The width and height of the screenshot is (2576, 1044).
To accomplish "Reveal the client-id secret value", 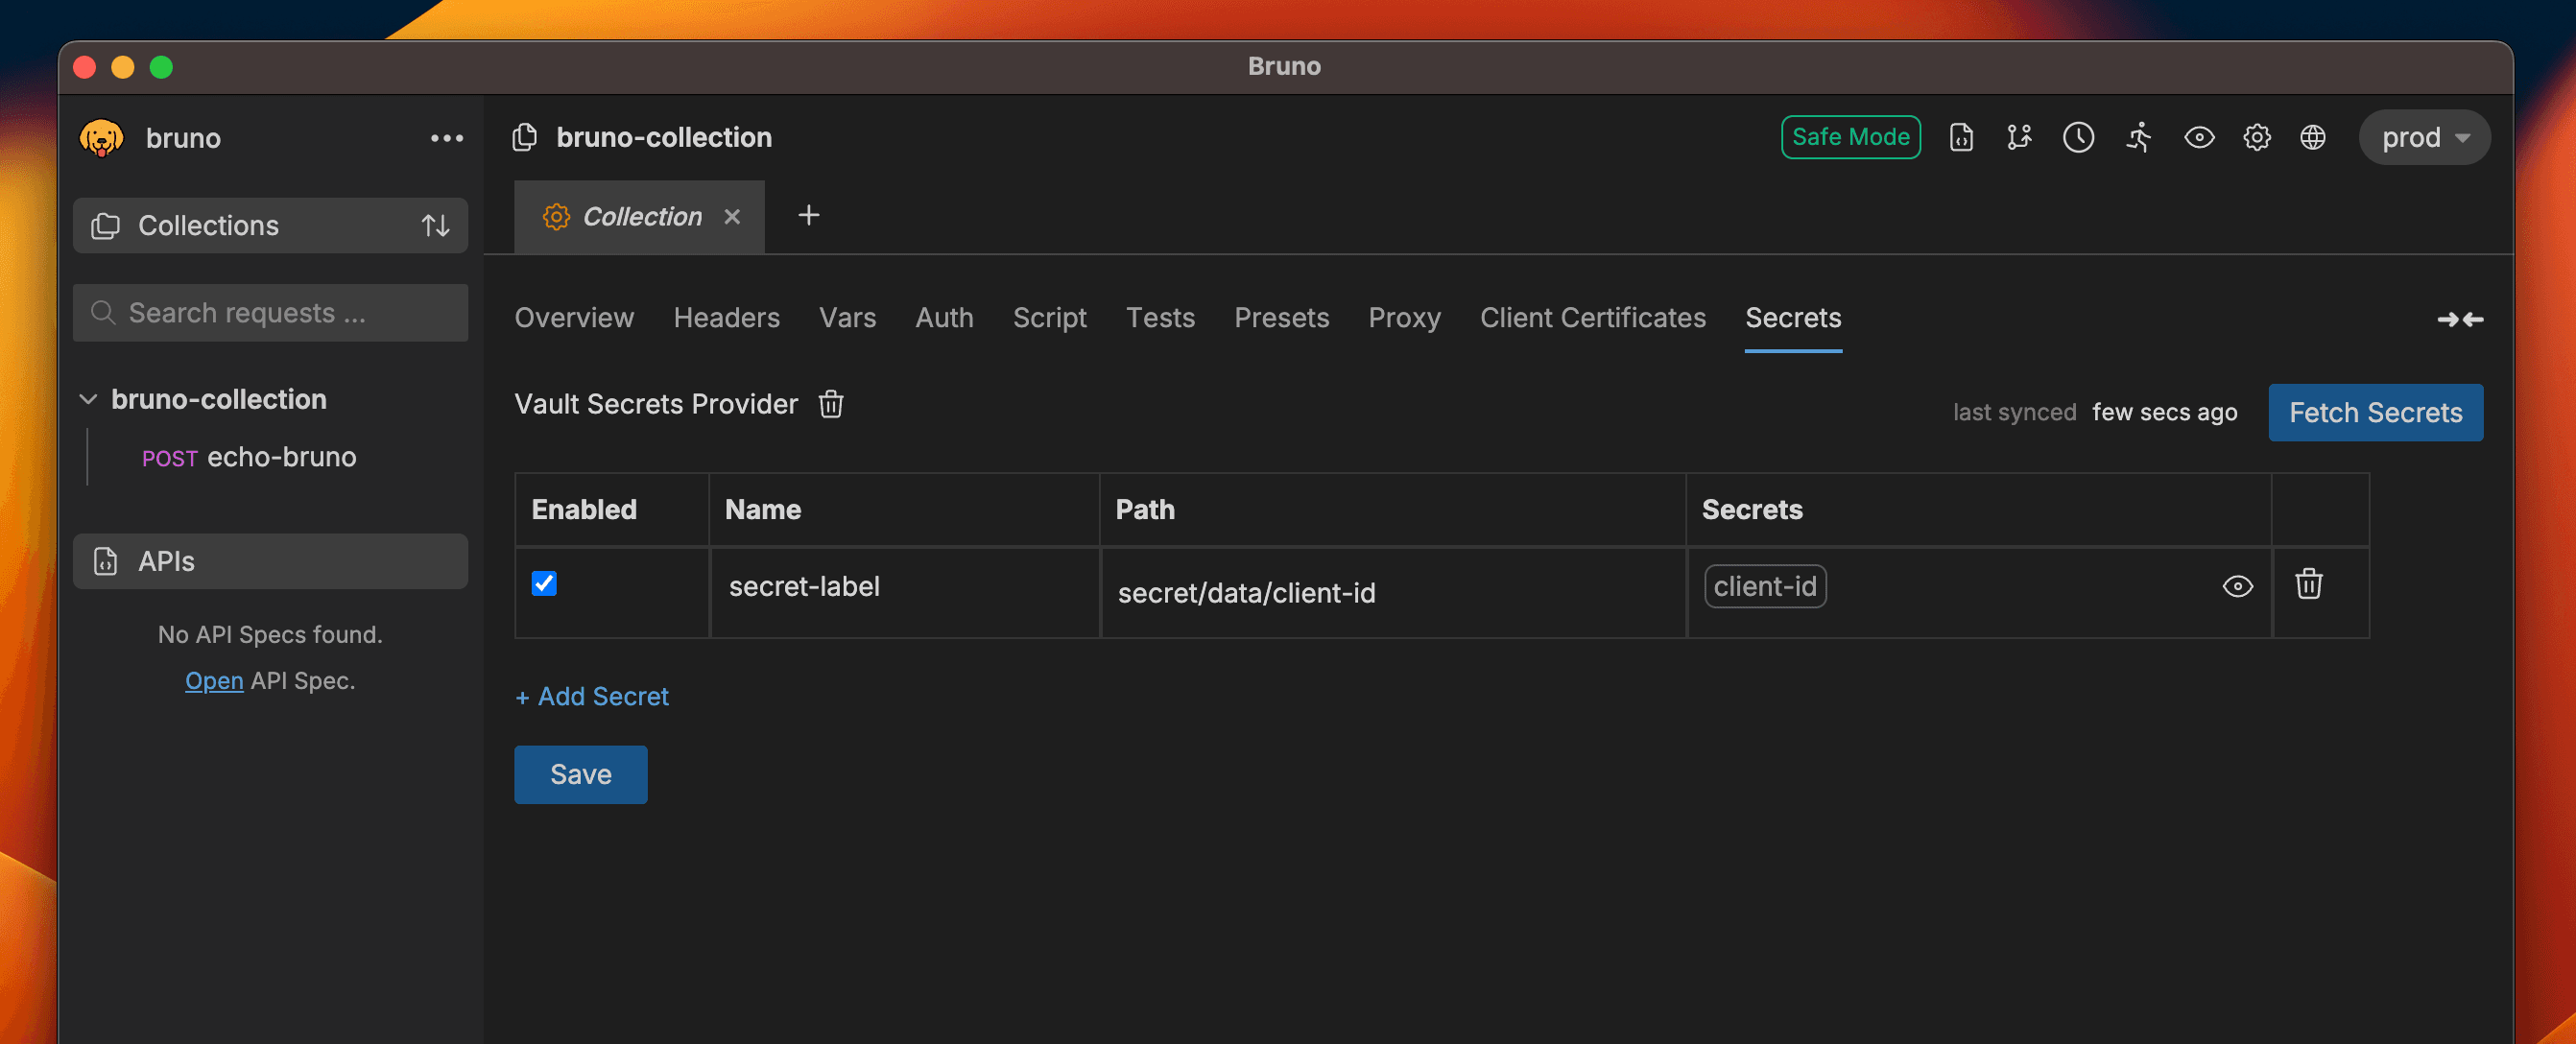I will (2237, 586).
